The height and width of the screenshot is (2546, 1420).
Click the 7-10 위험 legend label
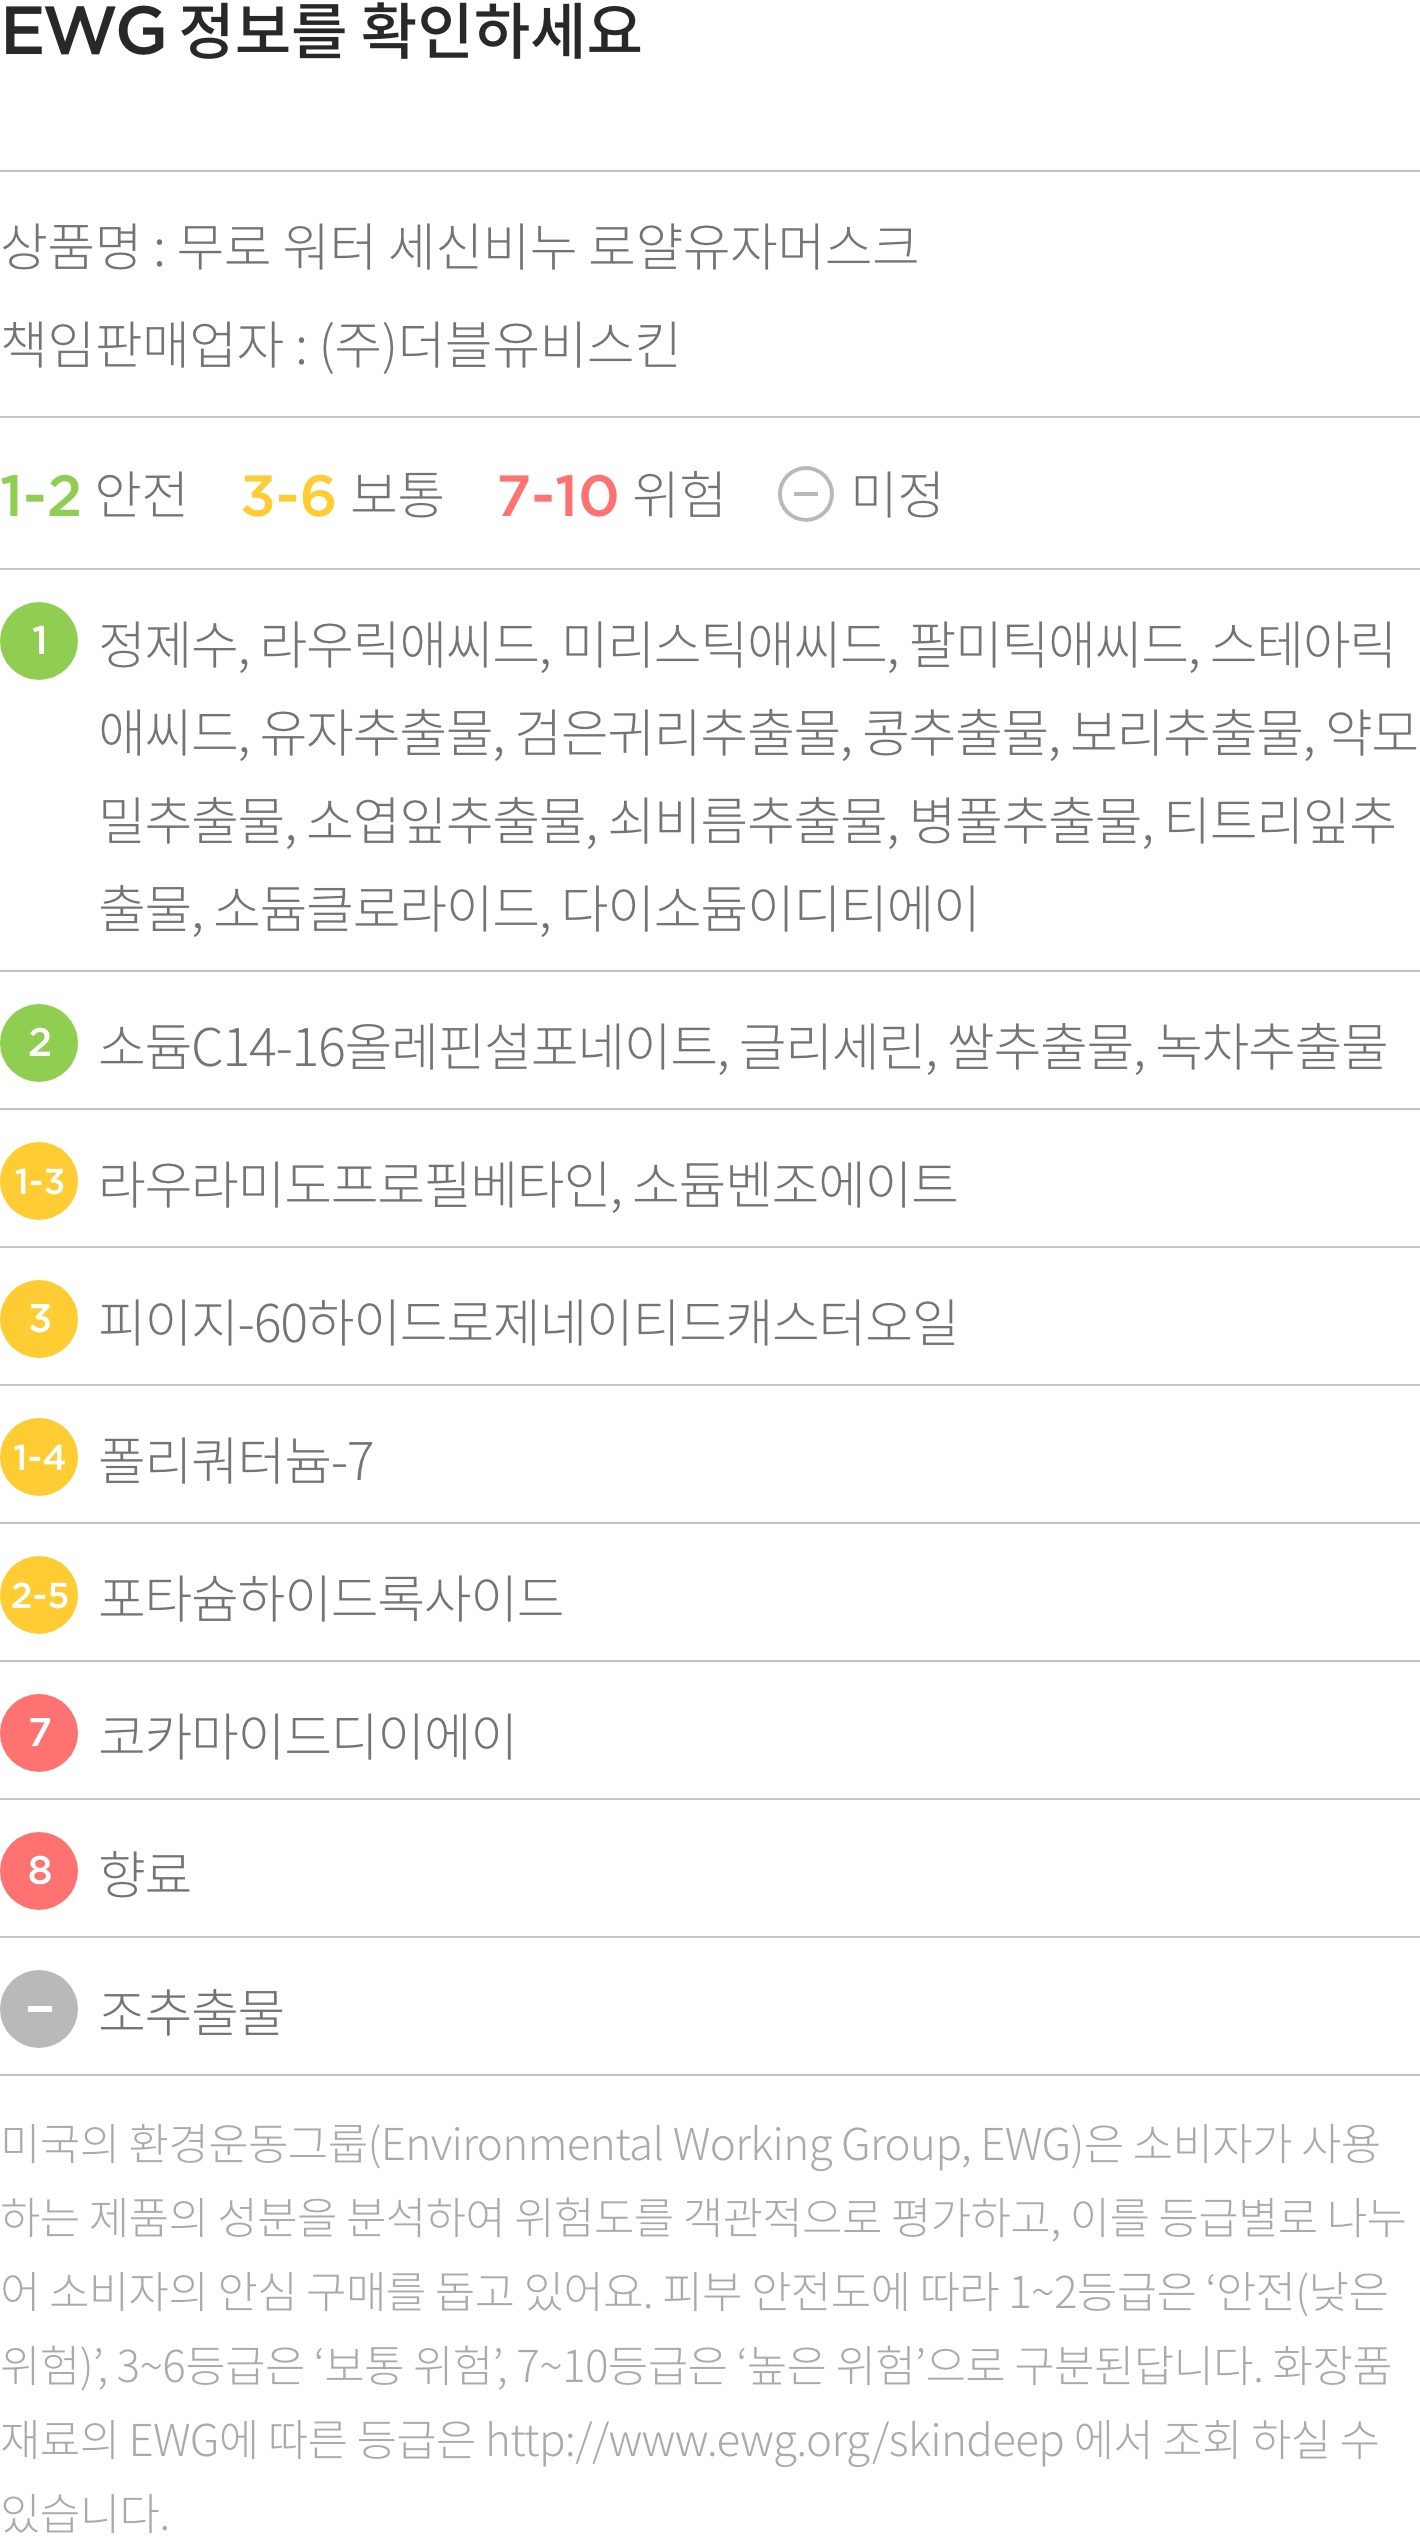610,495
